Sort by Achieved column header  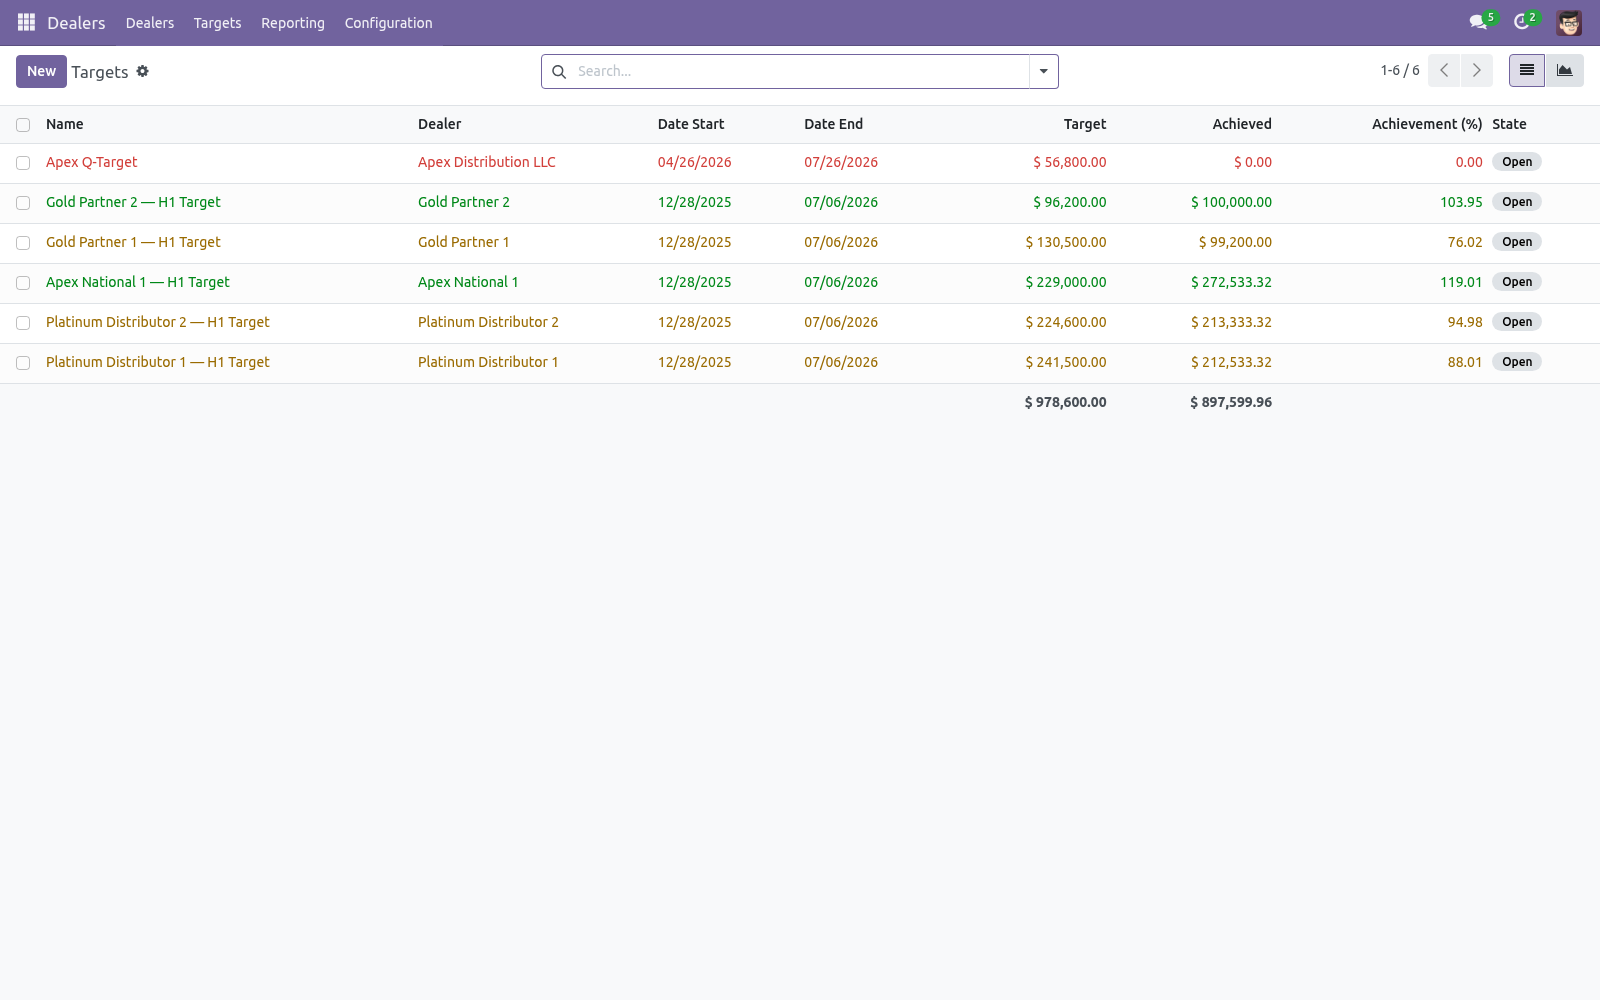(1242, 124)
